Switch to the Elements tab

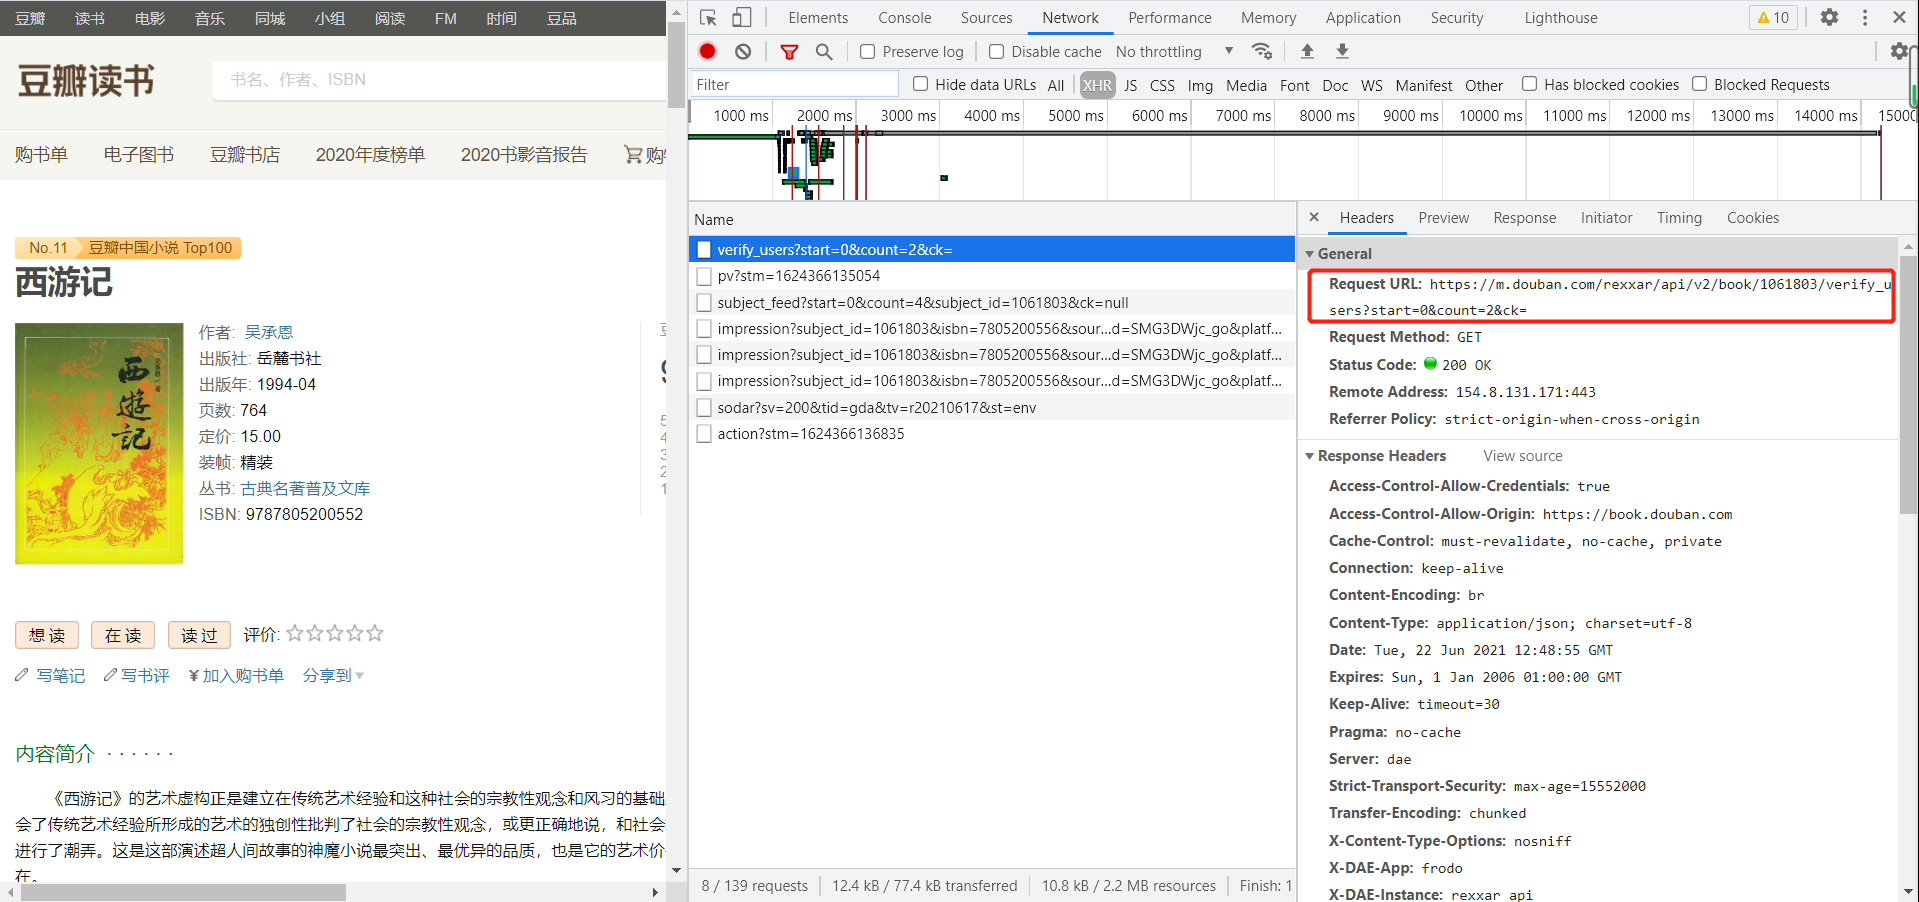tap(818, 18)
